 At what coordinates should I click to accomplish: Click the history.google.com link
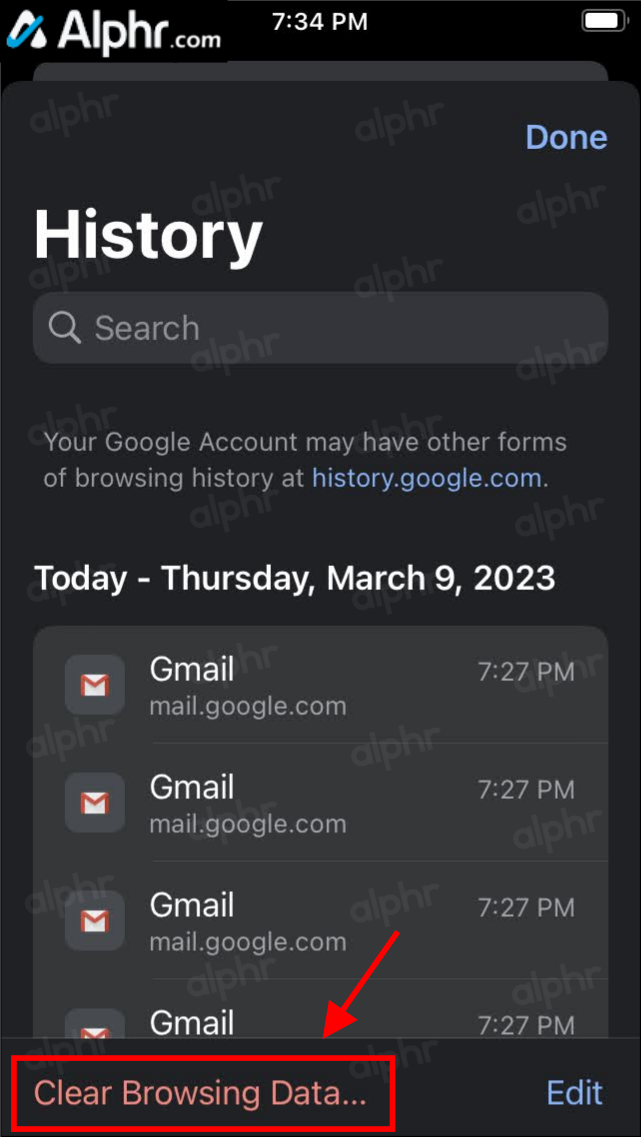426,479
